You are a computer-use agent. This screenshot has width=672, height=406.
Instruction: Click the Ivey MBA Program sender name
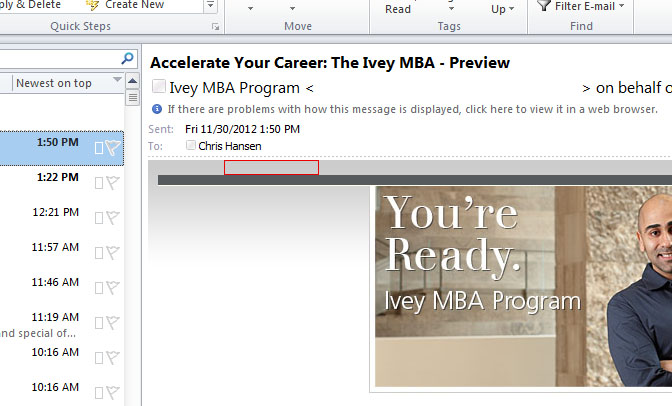click(x=234, y=88)
